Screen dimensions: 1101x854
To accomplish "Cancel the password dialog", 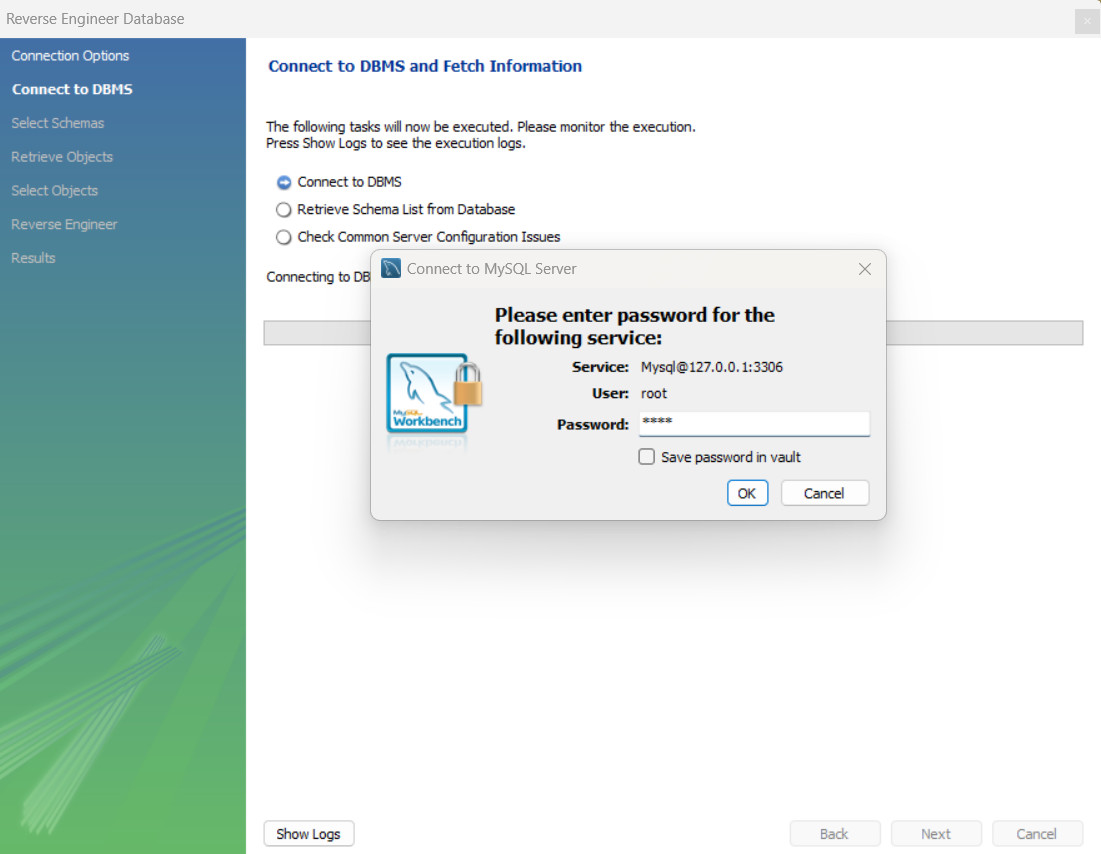I will coord(824,493).
